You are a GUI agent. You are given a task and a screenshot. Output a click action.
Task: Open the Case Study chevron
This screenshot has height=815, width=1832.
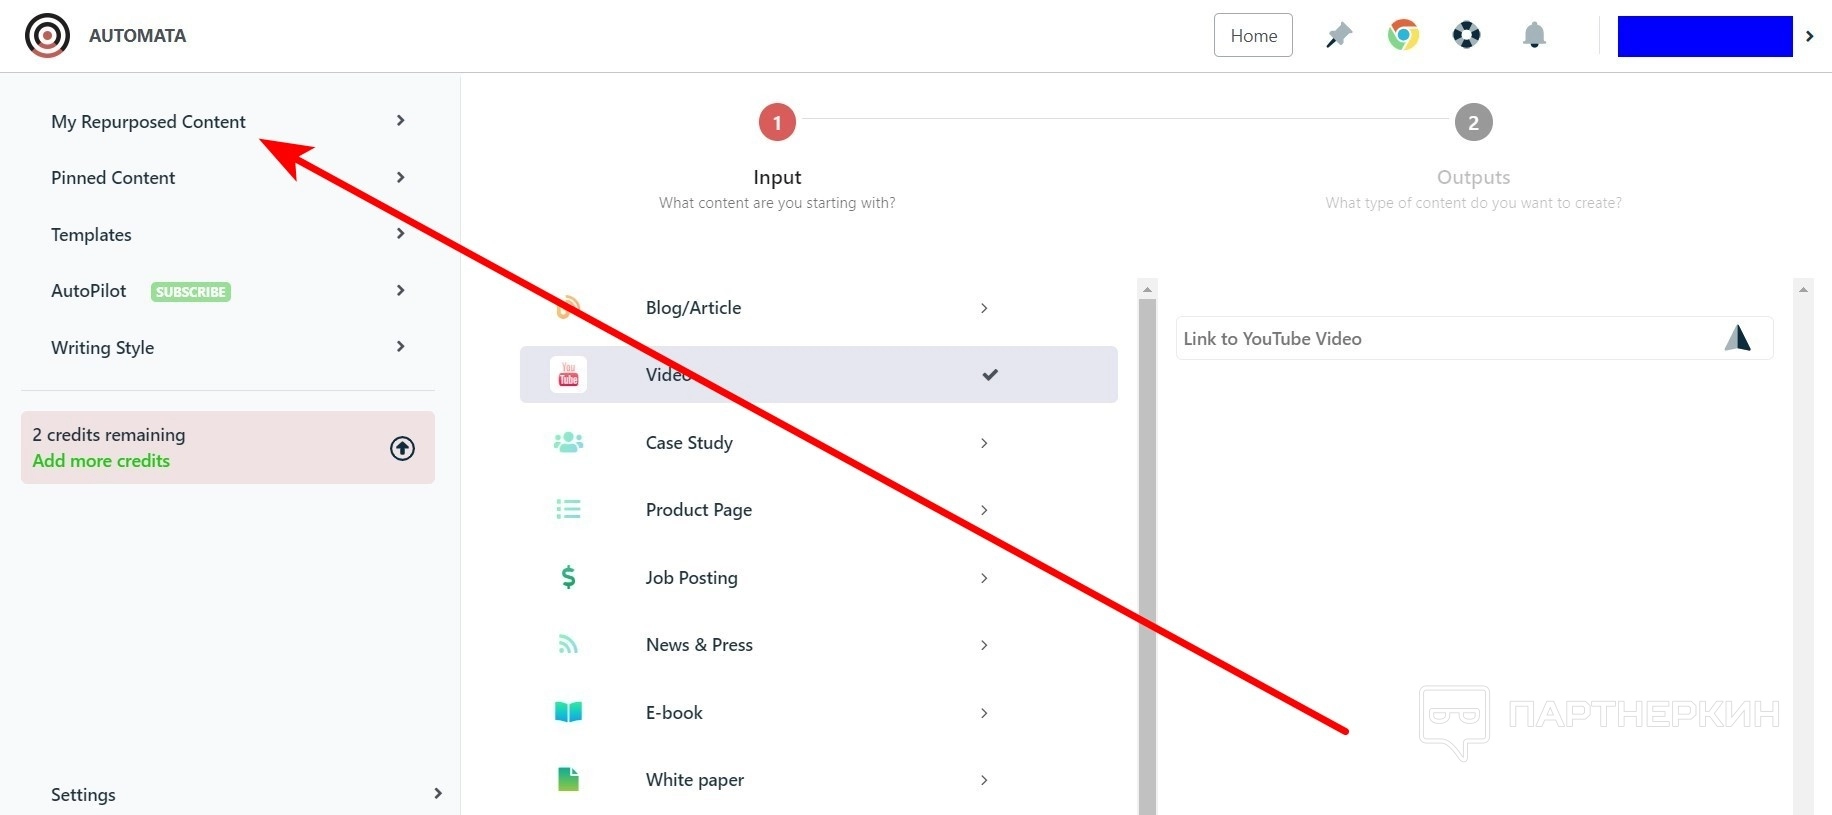coord(984,443)
